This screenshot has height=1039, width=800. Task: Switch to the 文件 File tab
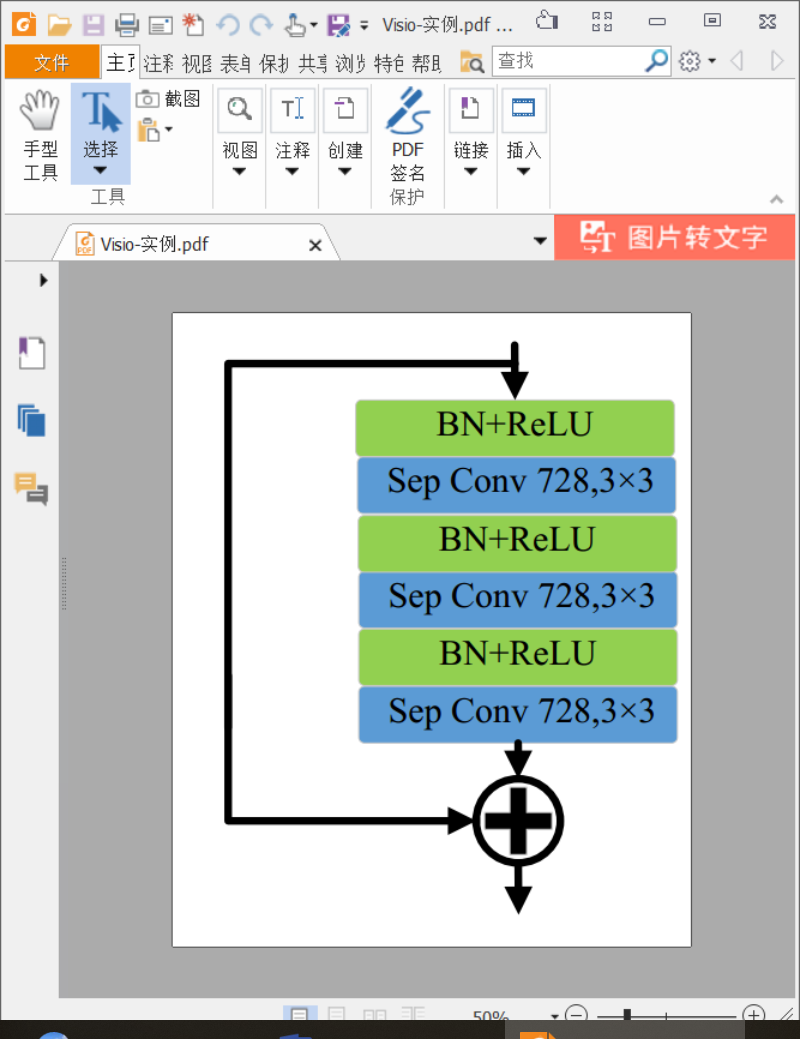pyautogui.click(x=51, y=61)
